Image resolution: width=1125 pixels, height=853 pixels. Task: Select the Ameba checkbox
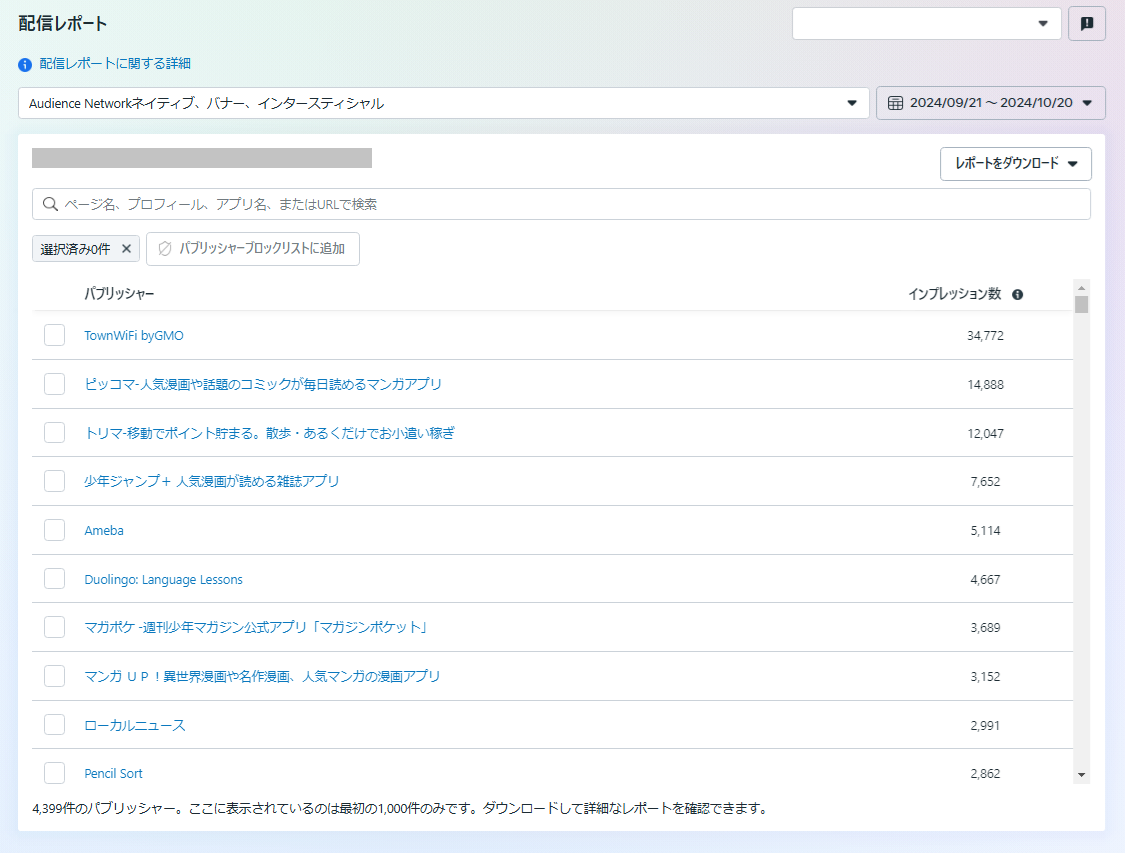click(x=55, y=529)
